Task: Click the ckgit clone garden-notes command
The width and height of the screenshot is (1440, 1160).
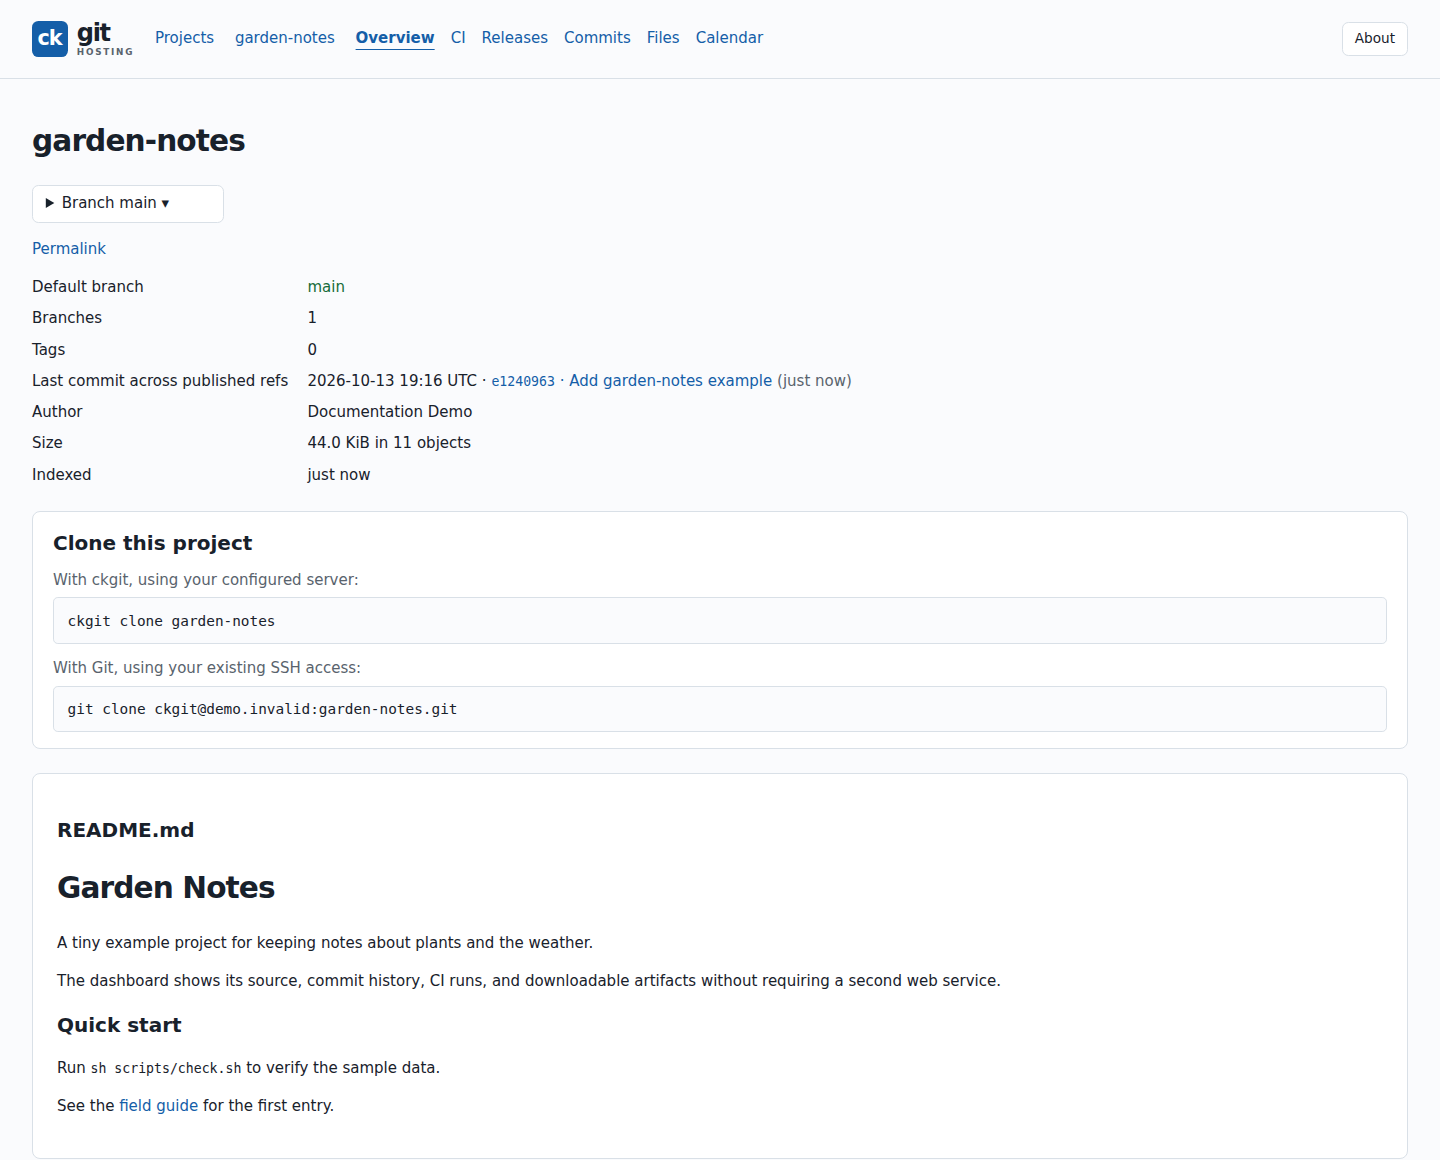Action: click(x=720, y=621)
